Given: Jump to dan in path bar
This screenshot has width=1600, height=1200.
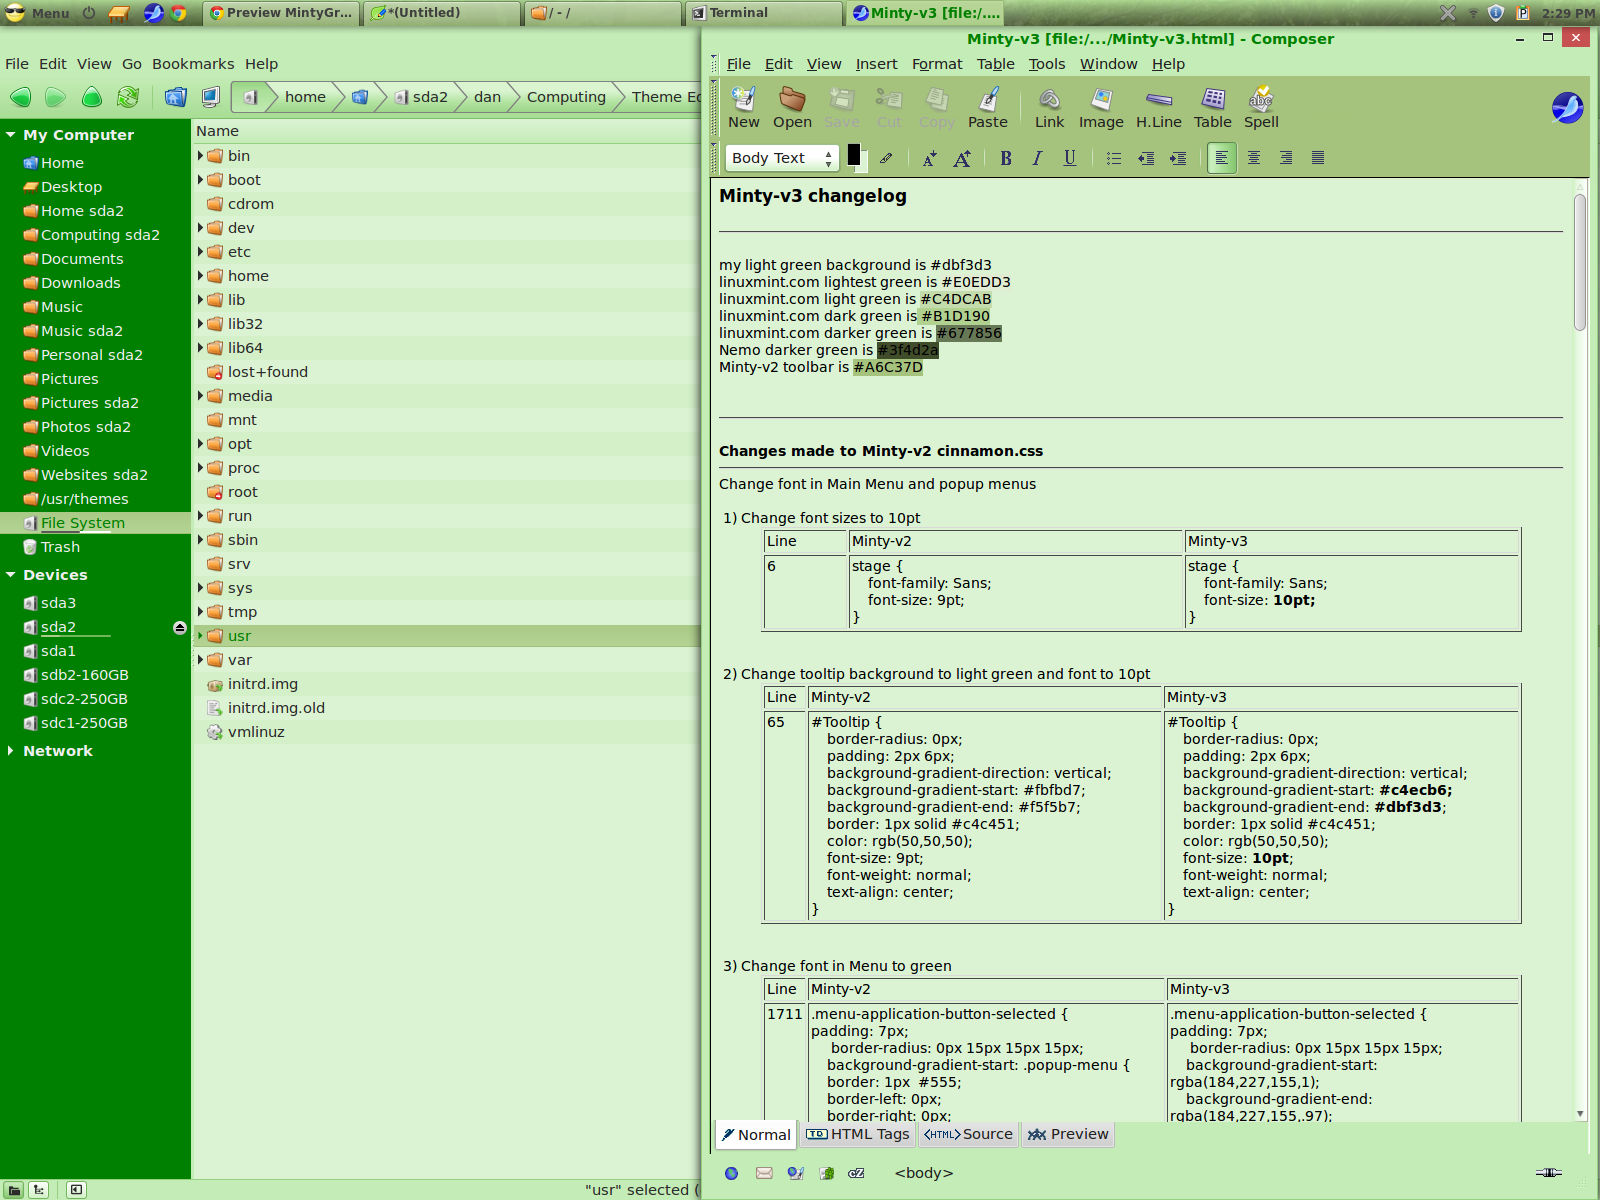Looking at the screenshot, I should (487, 97).
